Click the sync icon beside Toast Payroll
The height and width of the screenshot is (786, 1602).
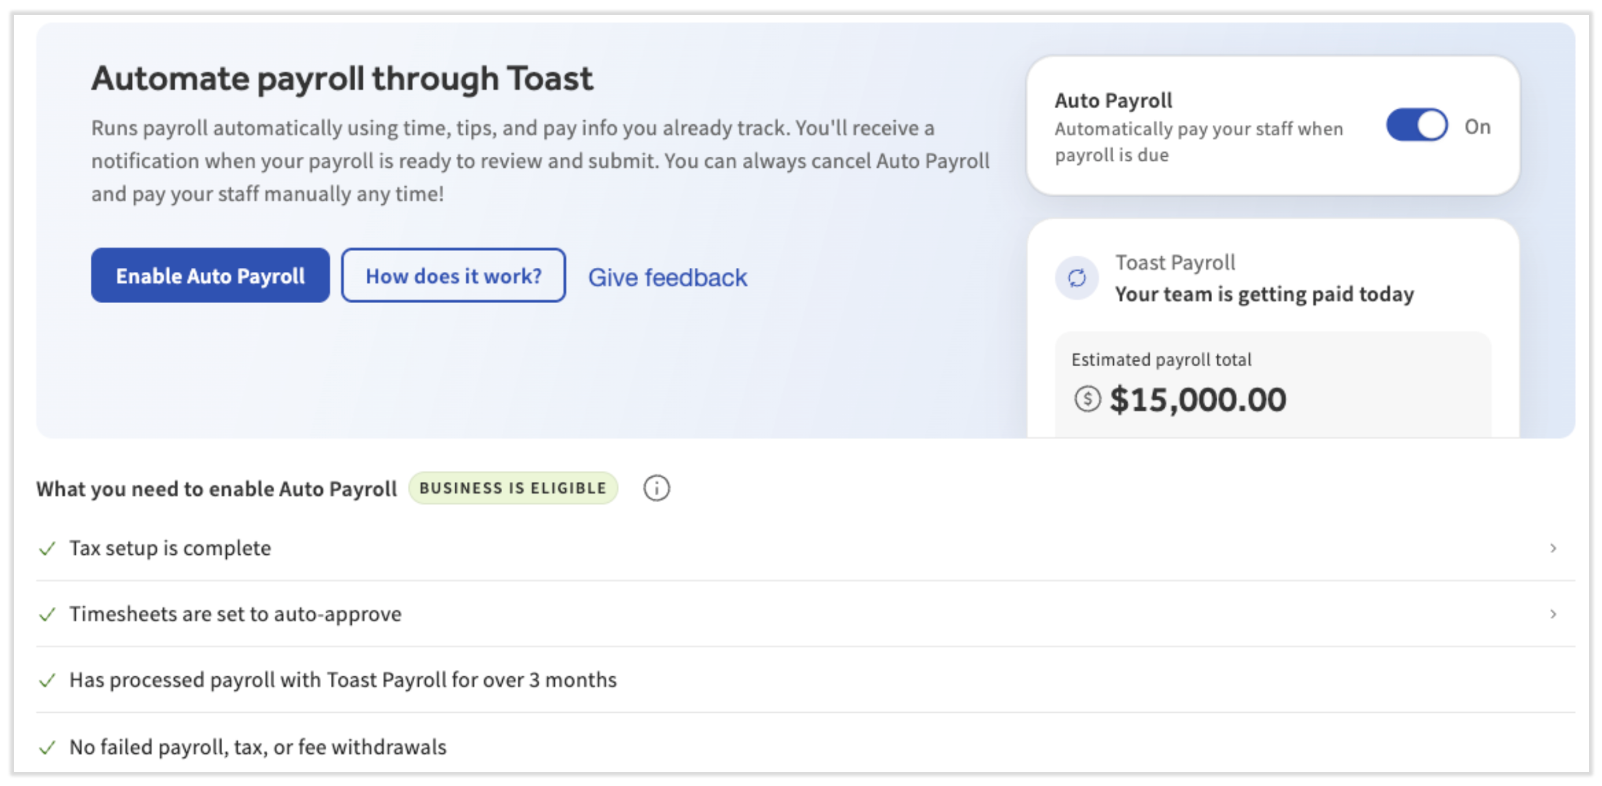point(1077,278)
